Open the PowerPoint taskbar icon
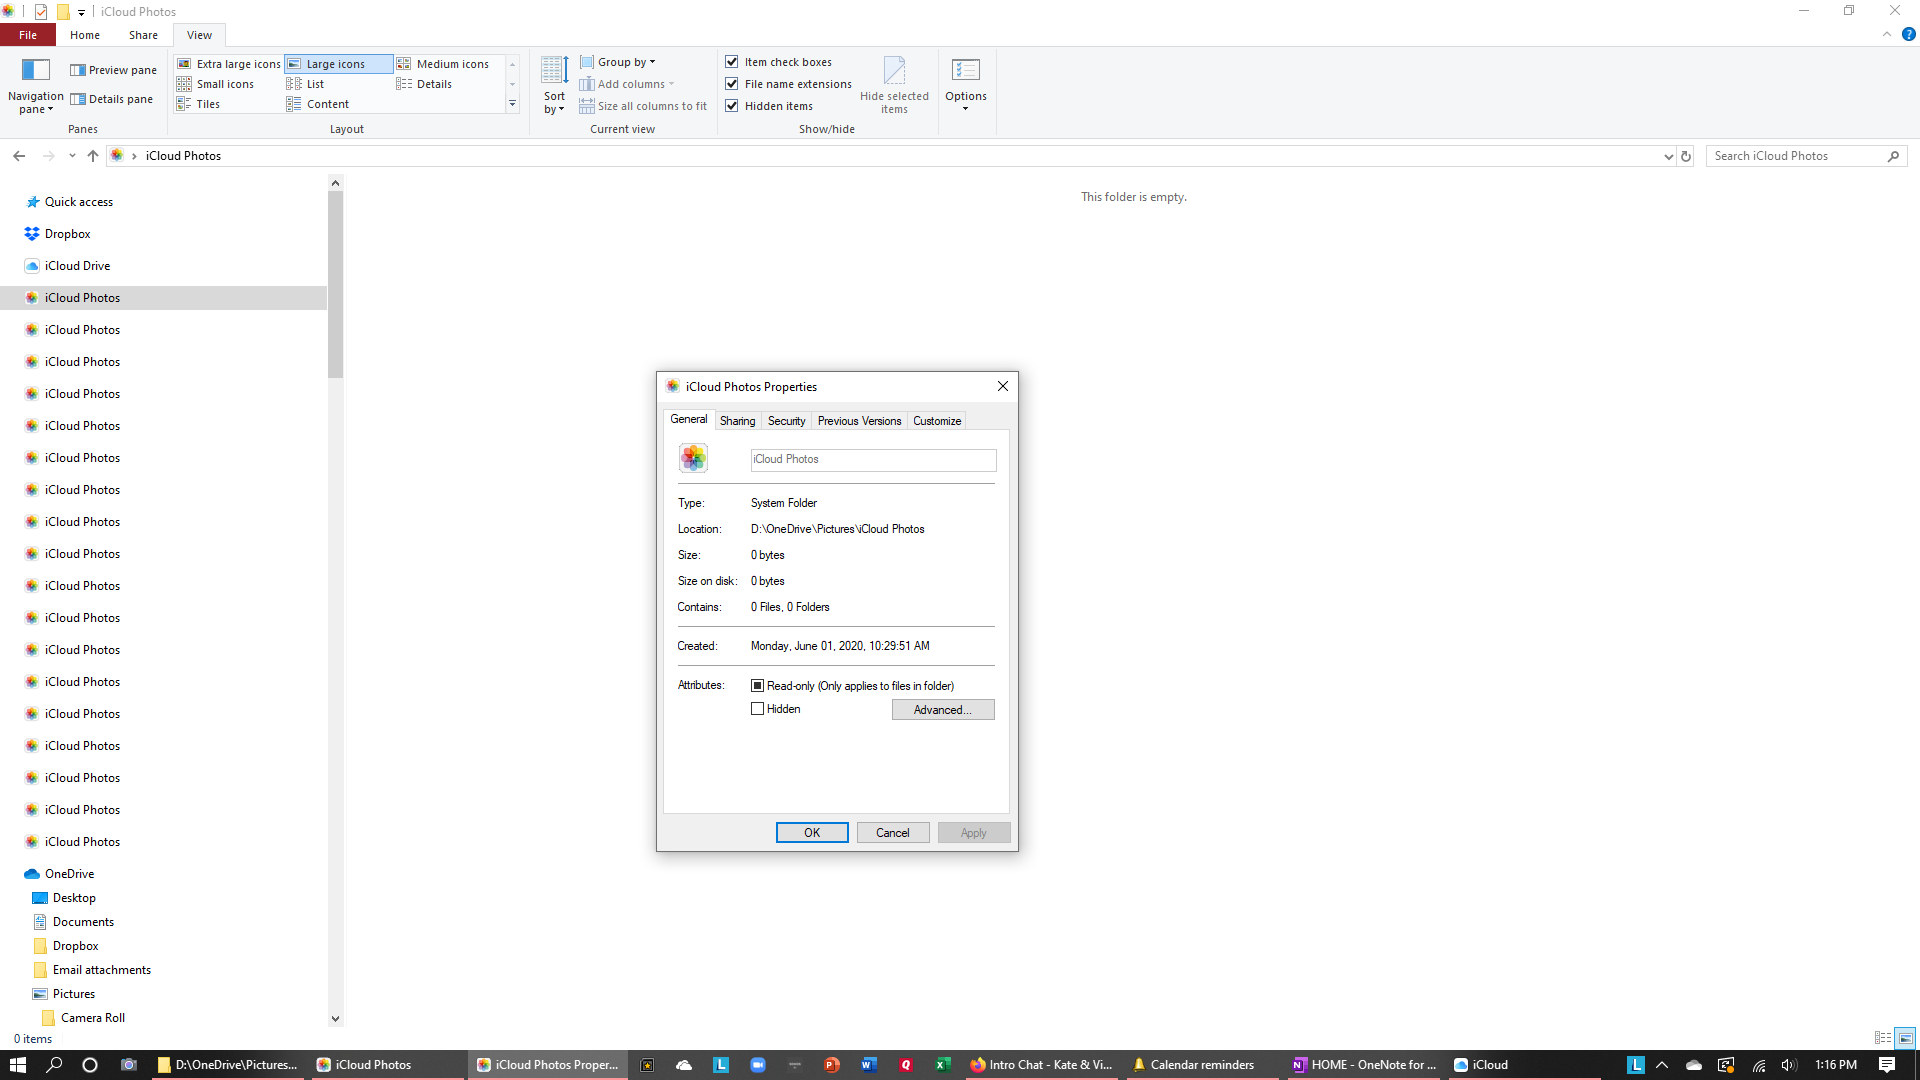This screenshot has width=1920, height=1080. [831, 1065]
